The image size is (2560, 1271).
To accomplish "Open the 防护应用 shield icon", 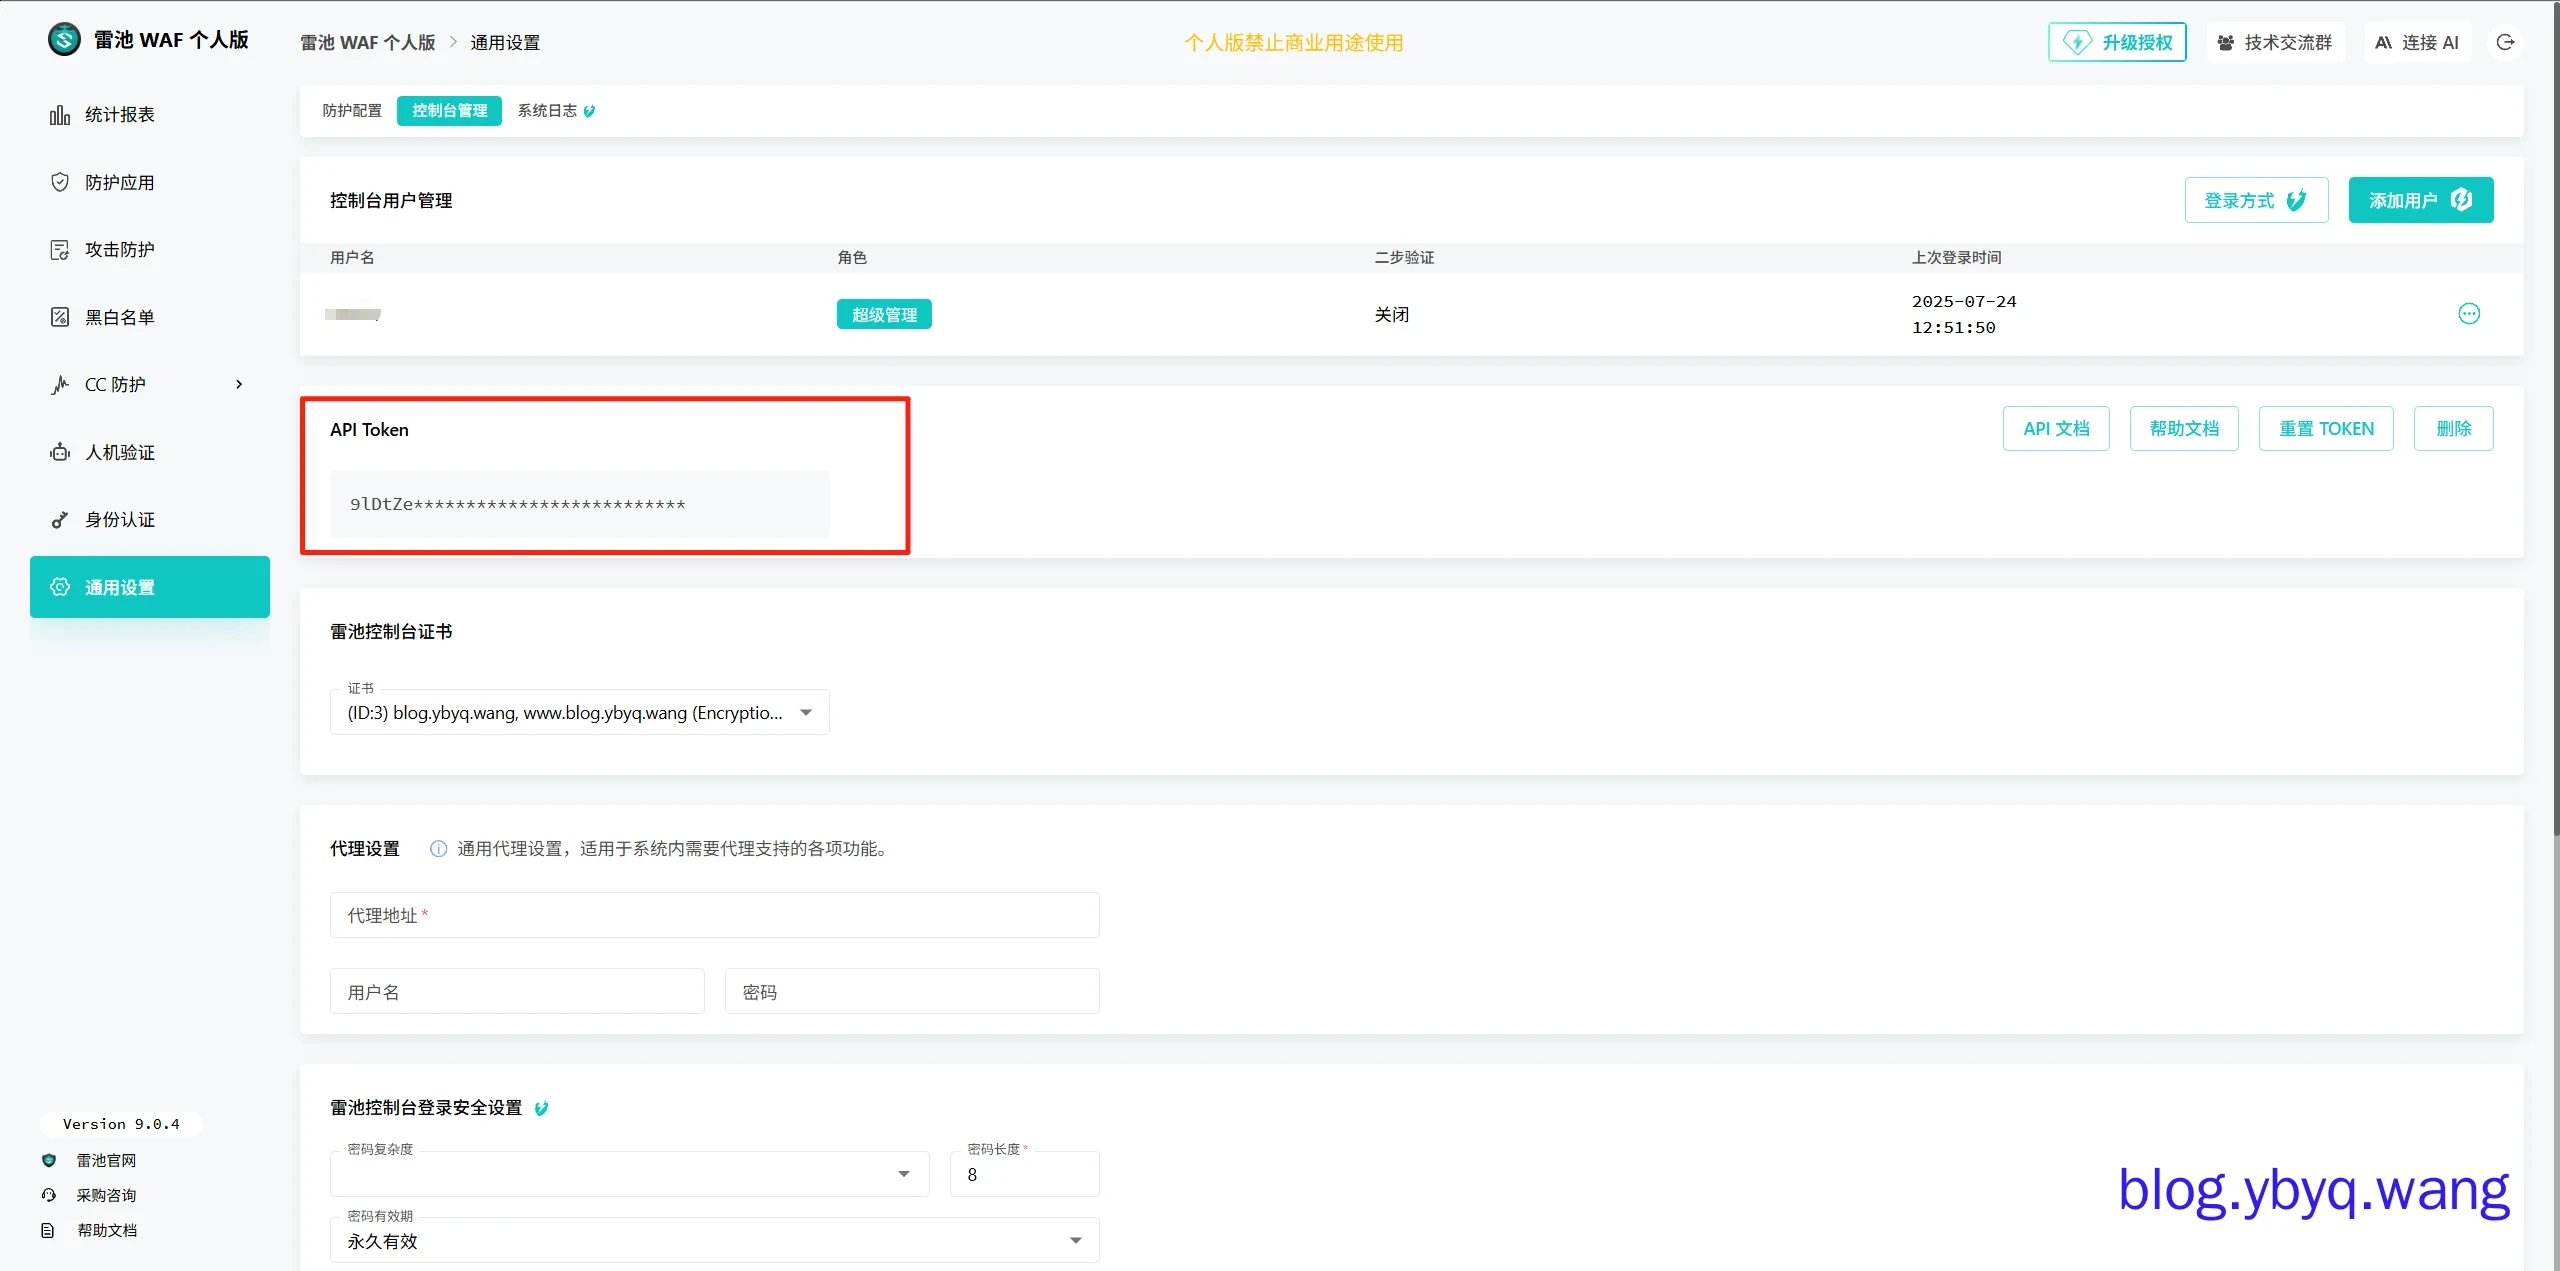I will coord(60,182).
